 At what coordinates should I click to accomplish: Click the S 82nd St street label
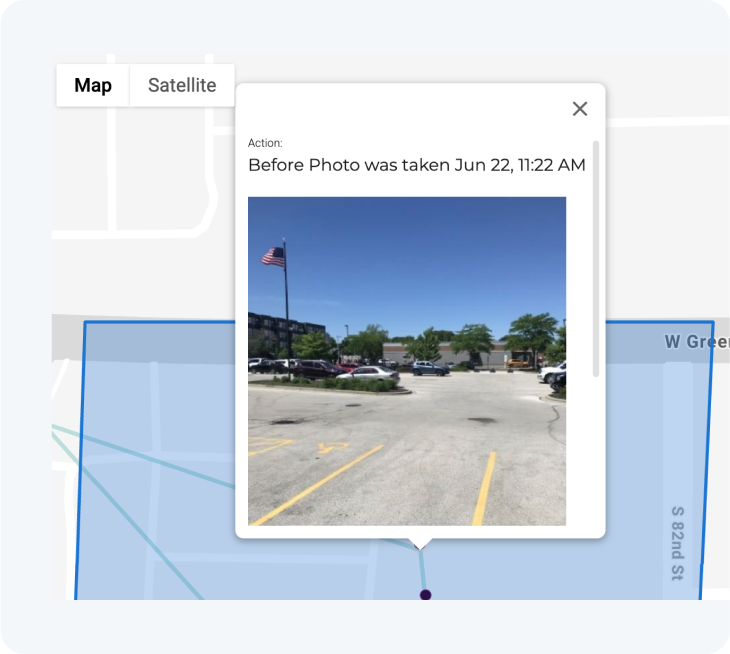677,543
